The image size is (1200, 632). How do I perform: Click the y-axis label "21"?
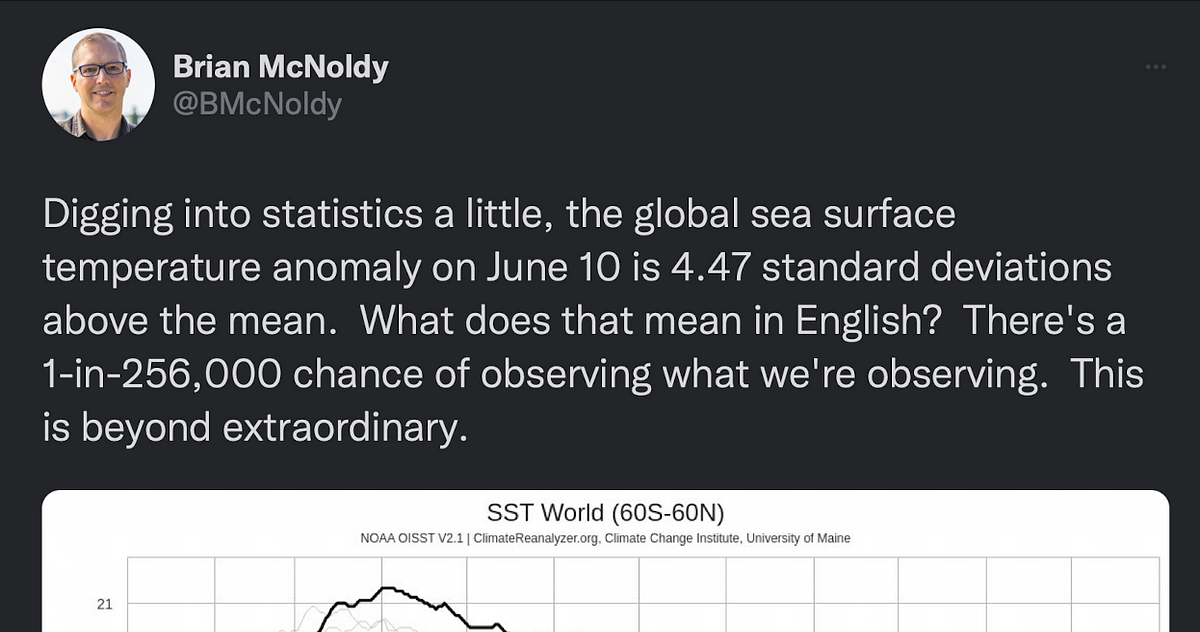click(x=104, y=604)
